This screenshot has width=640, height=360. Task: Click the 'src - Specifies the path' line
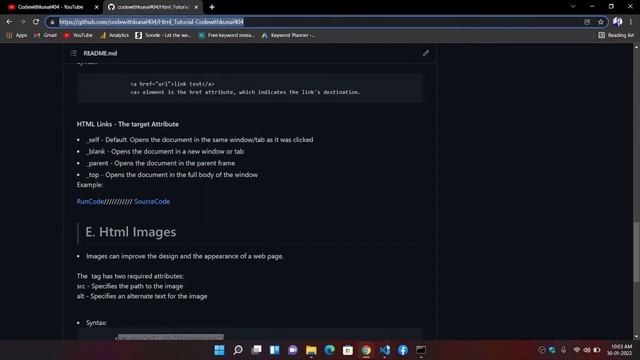click(130, 286)
